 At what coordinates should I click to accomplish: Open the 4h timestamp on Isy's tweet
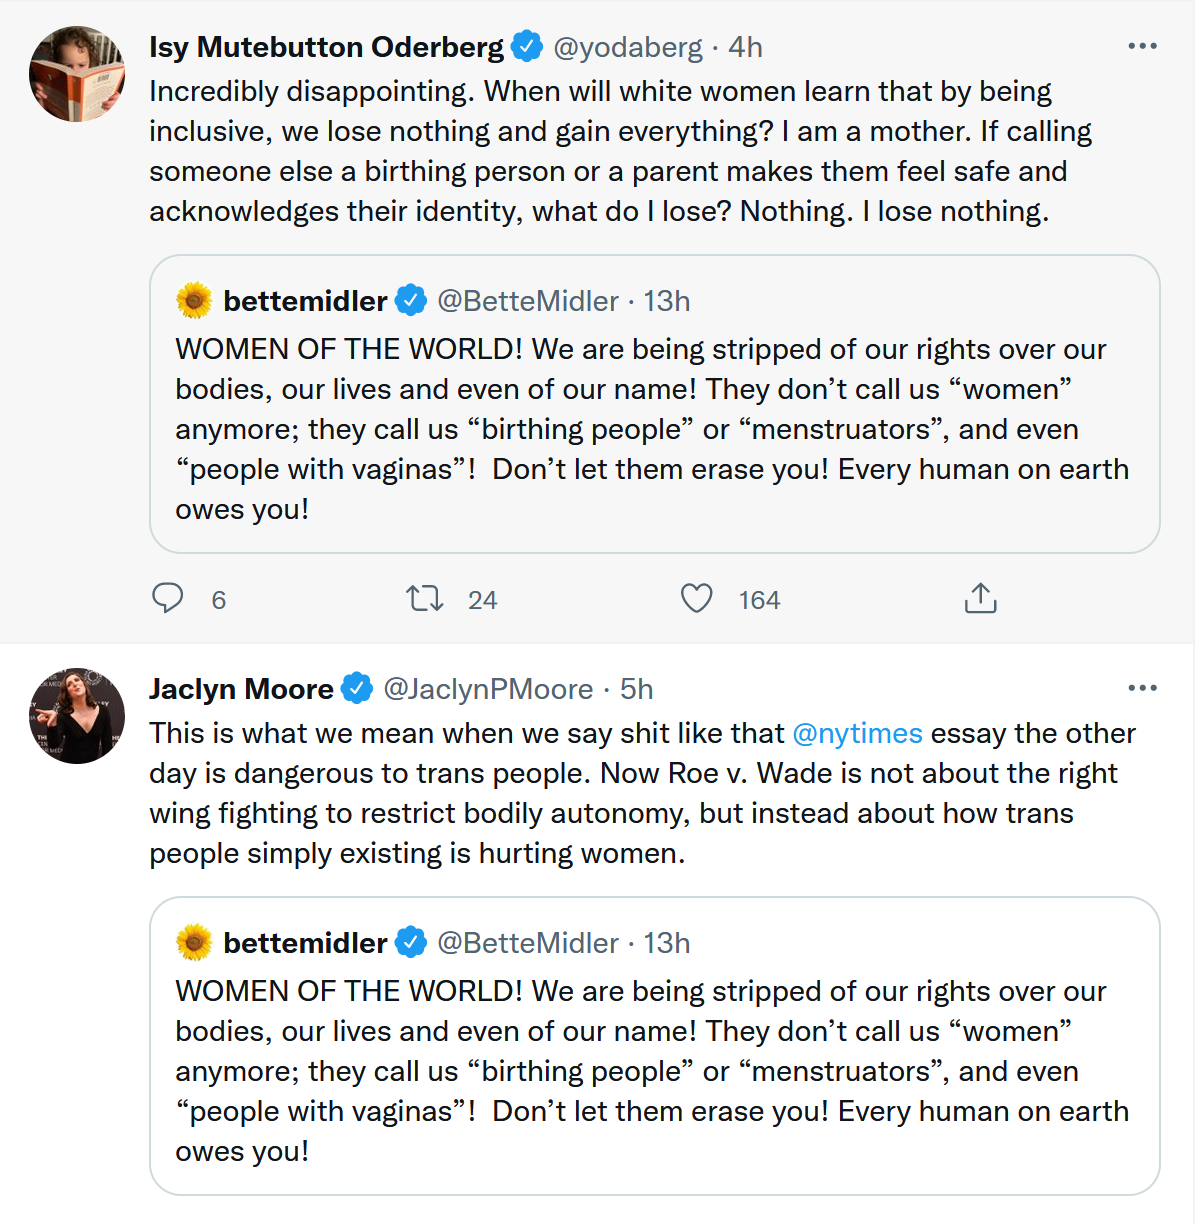pos(745,47)
